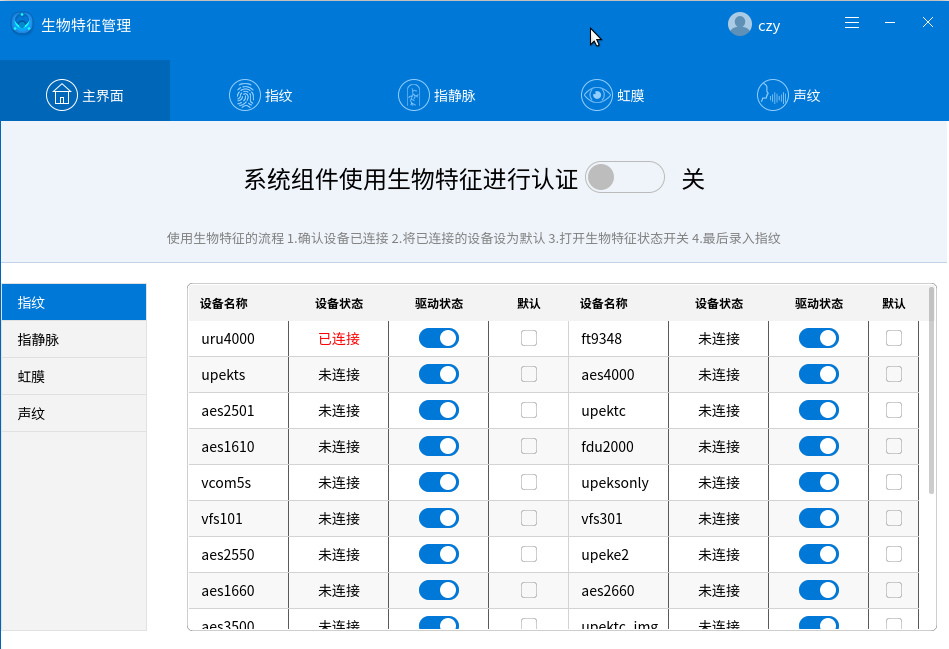Check default box for vcom5s

point(529,482)
